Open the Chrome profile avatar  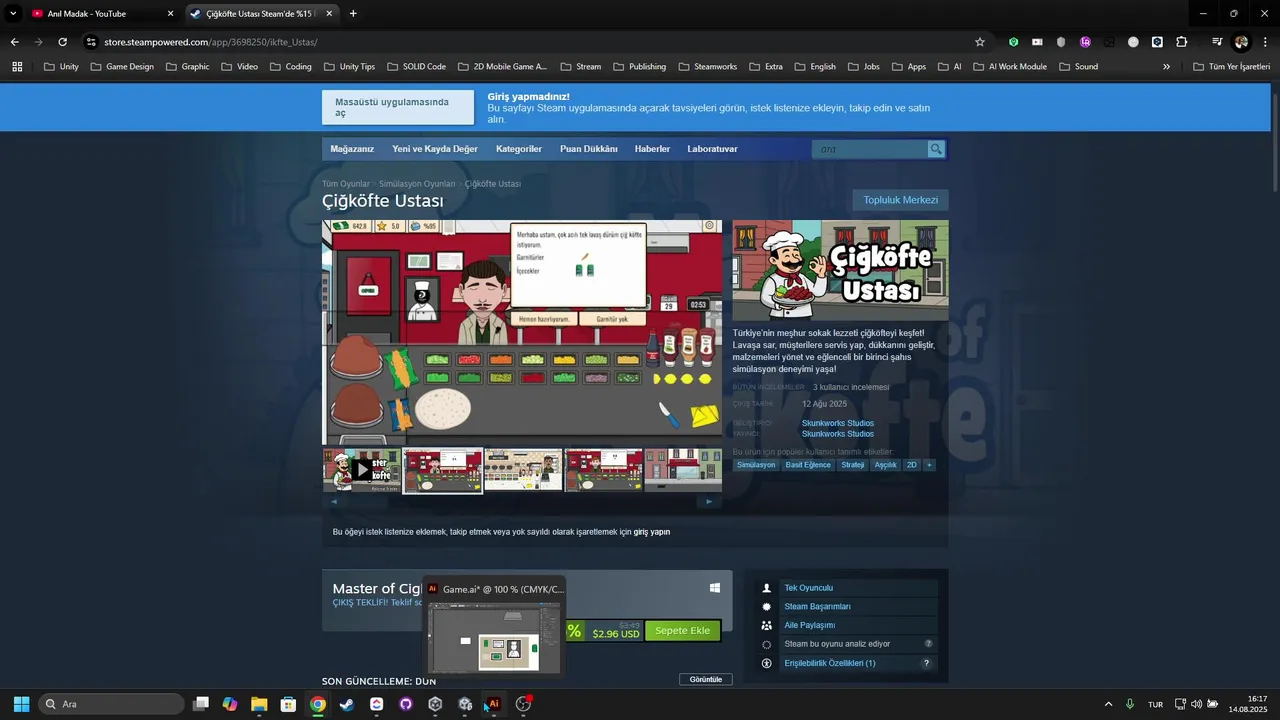tap(1241, 42)
